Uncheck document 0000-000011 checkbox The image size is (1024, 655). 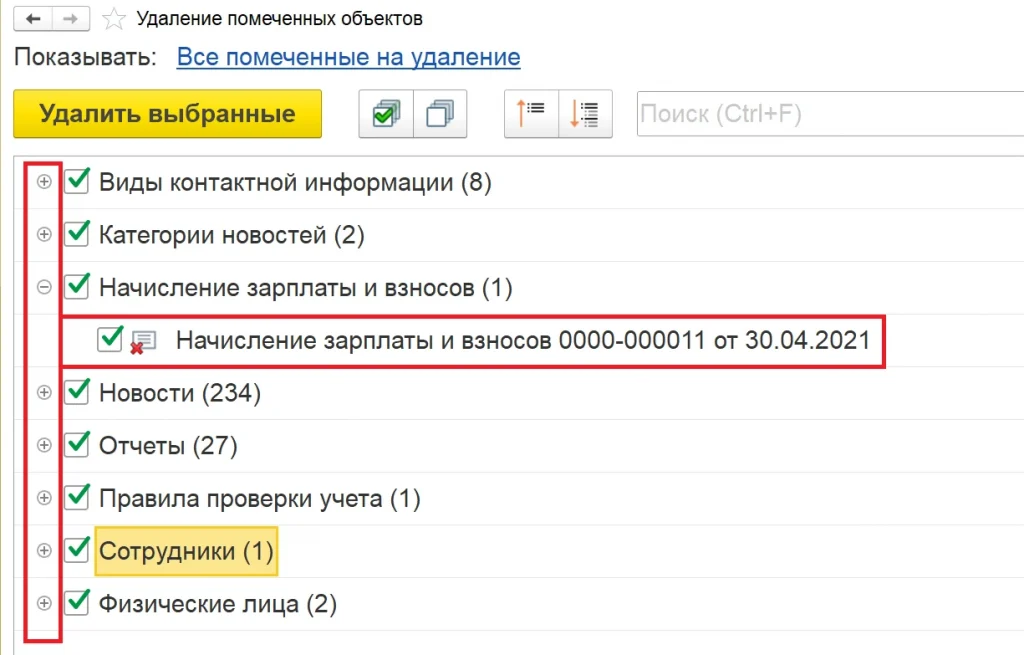[110, 340]
